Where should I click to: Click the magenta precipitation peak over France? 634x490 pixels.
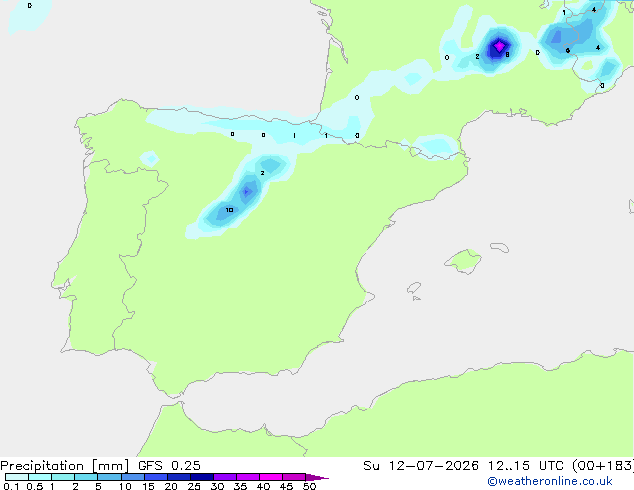coord(500,46)
